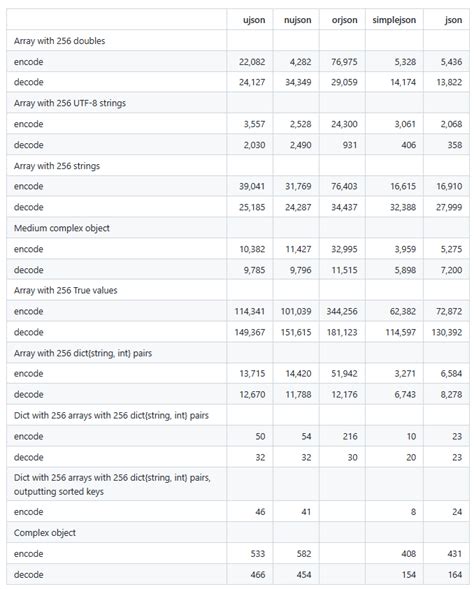Click the orjson value 51,942
The image size is (474, 589).
click(344, 374)
